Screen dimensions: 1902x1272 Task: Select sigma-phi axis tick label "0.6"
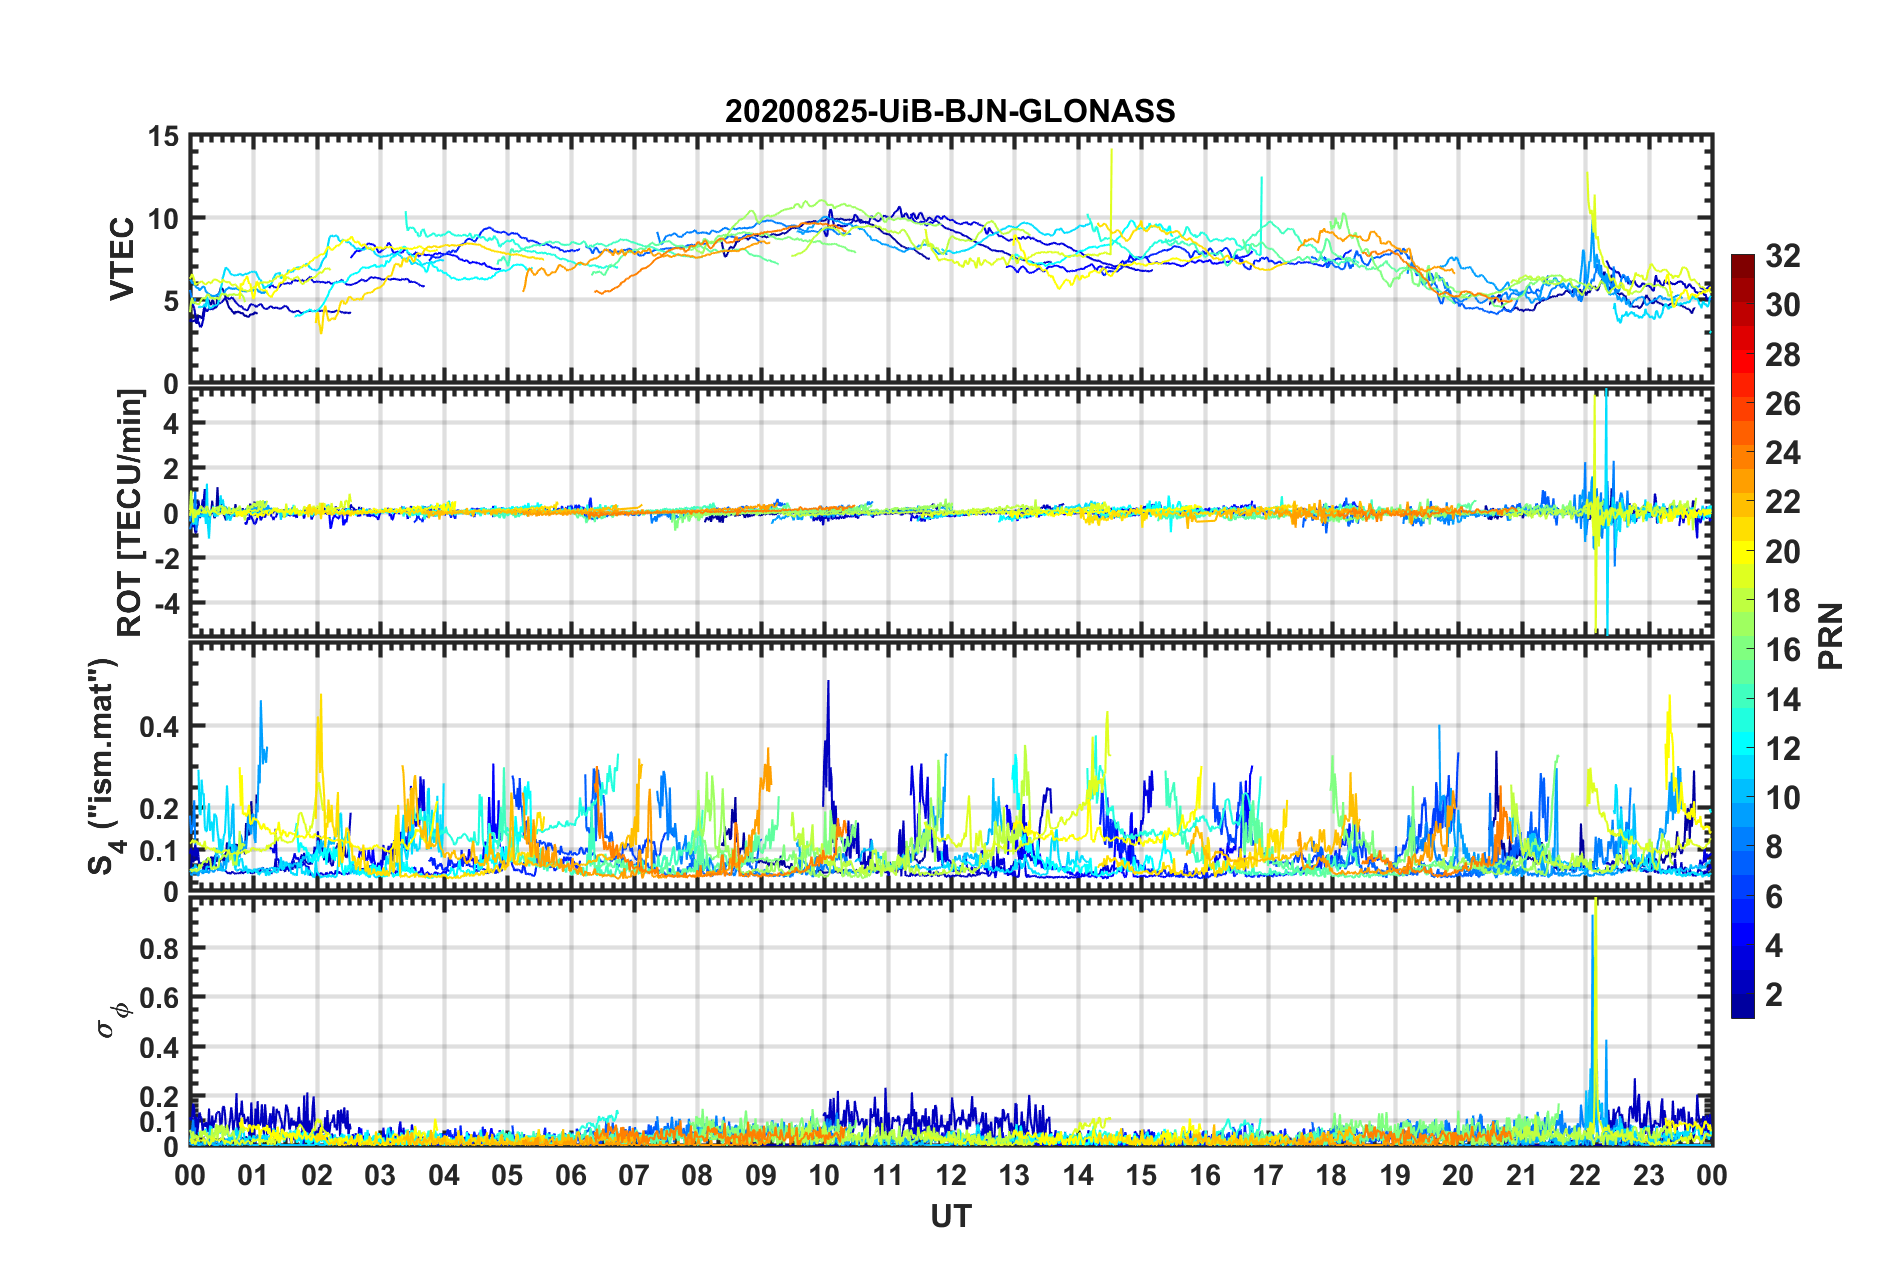point(160,997)
